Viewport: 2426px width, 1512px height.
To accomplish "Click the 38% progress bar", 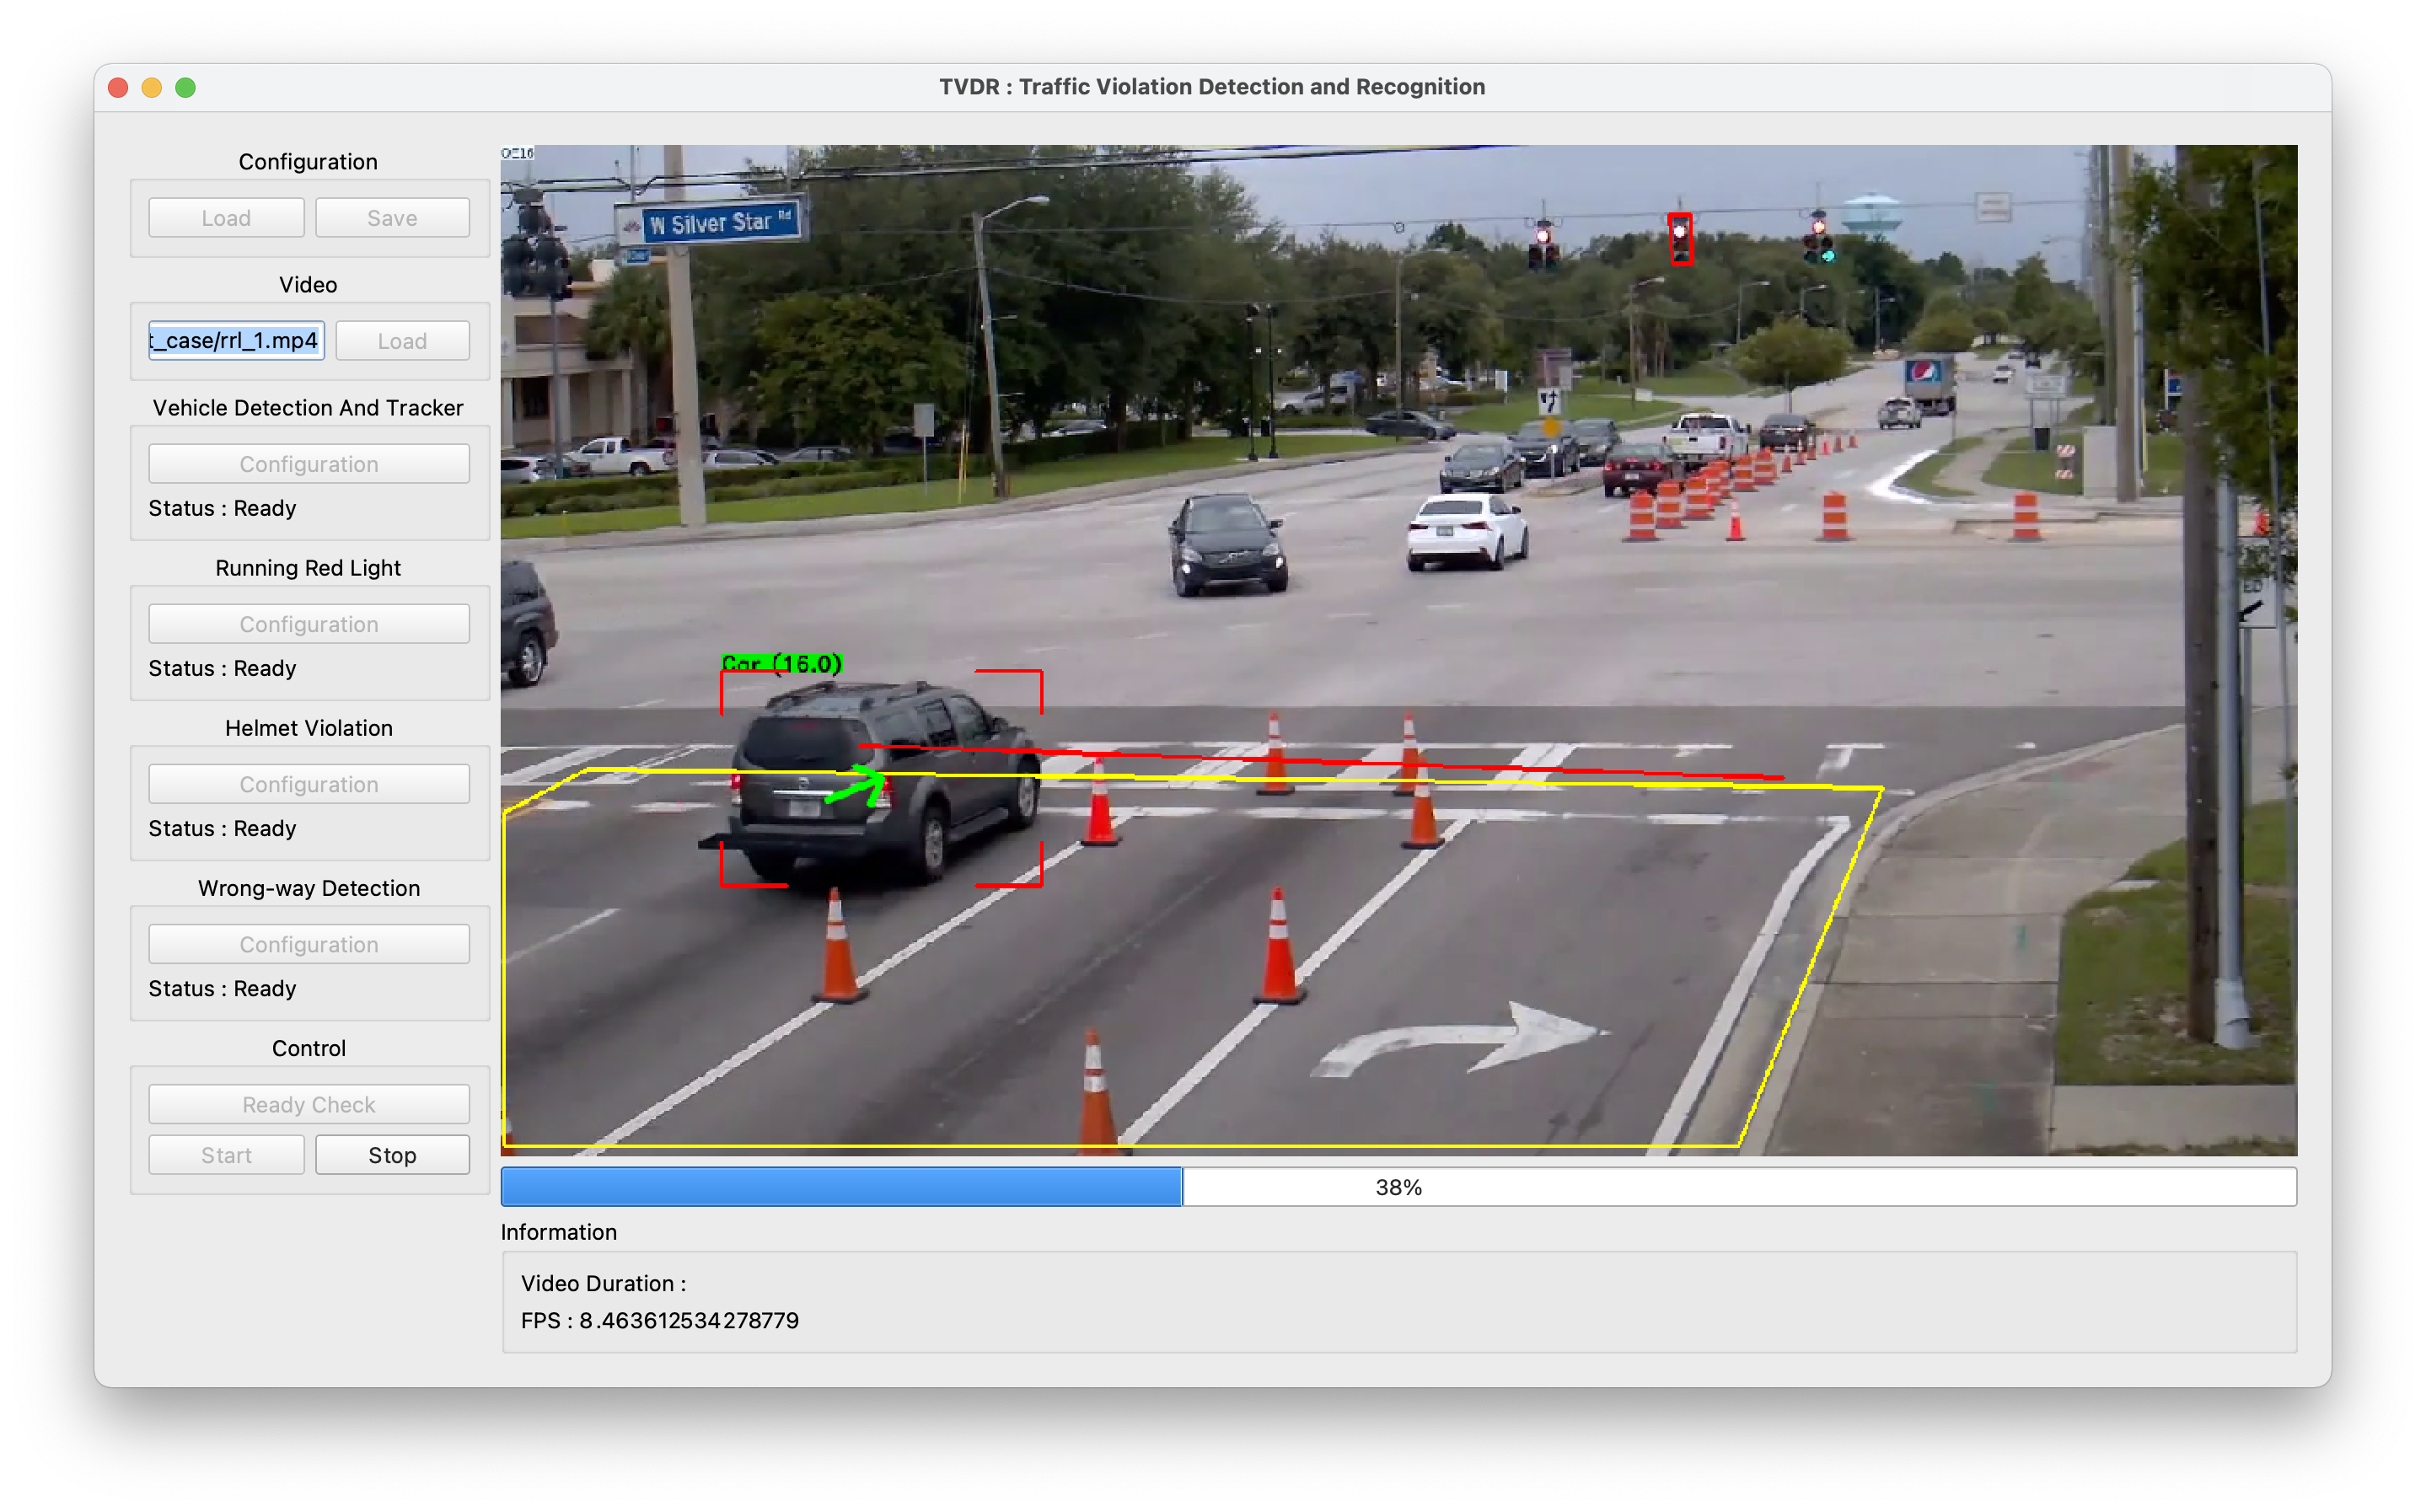I will (1398, 1187).
